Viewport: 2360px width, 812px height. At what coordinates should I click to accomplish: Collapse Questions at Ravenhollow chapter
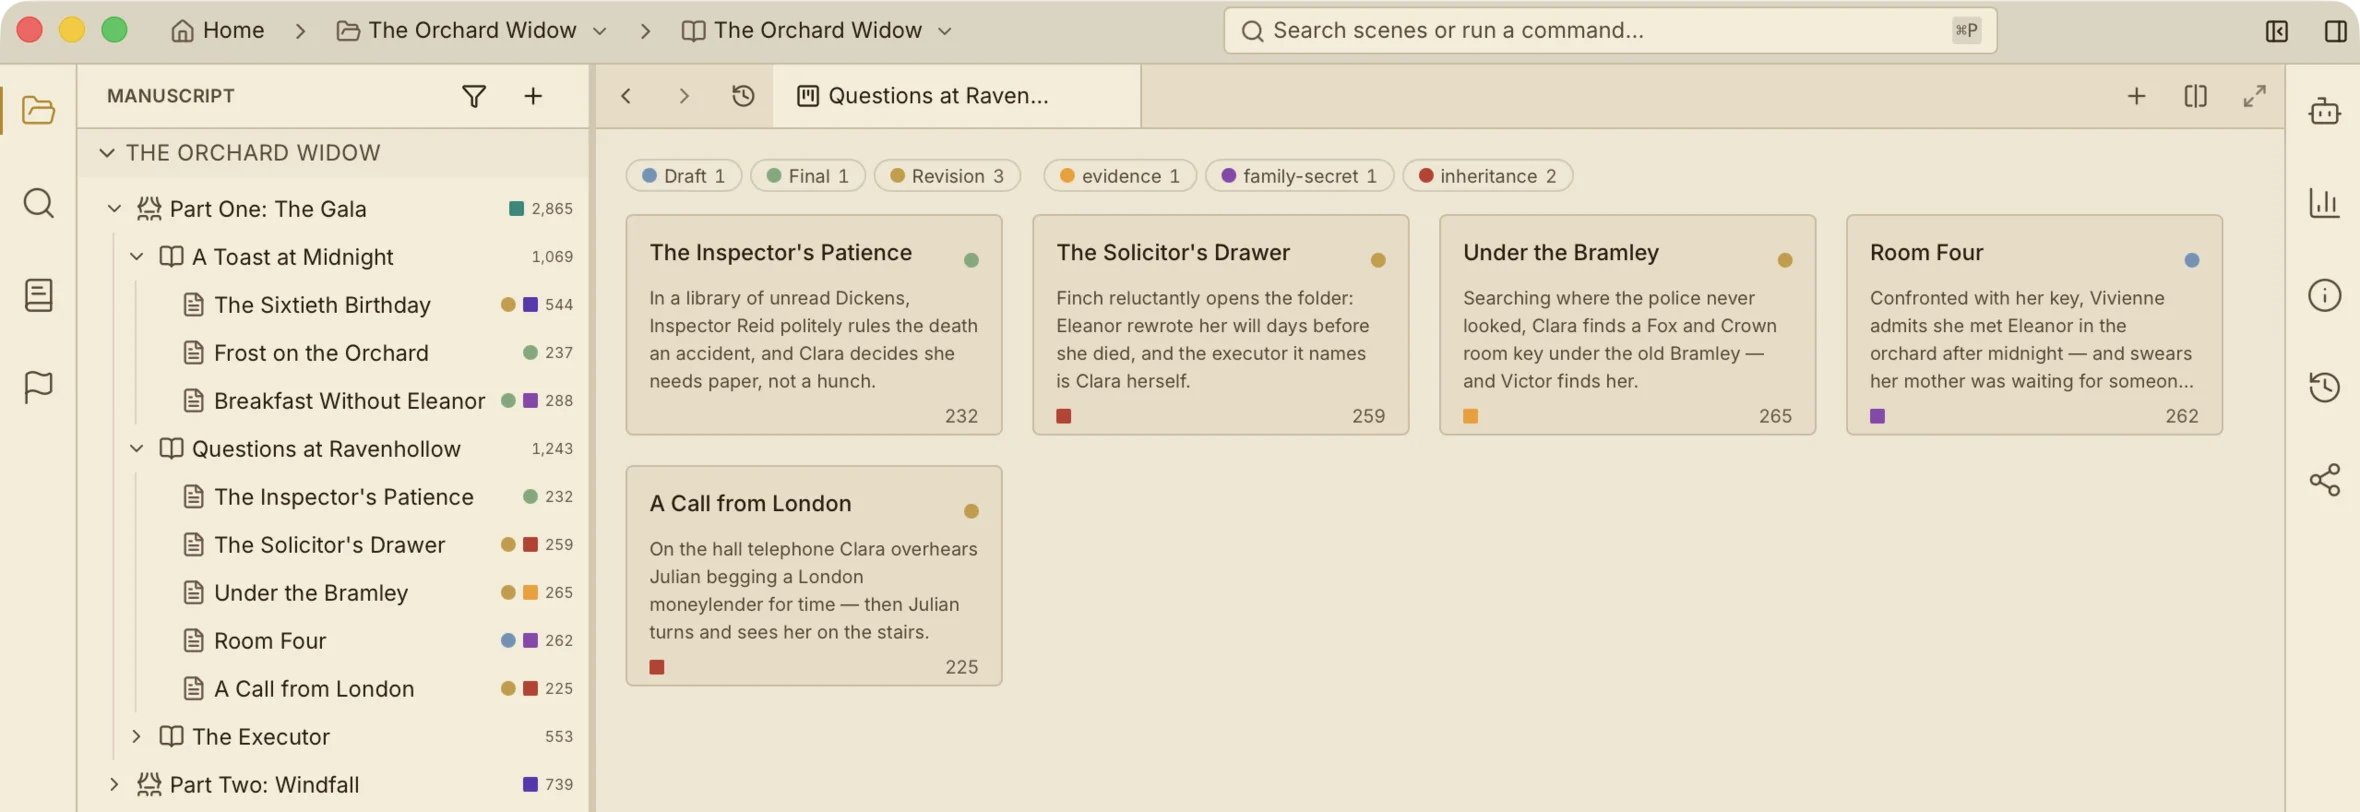click(x=137, y=449)
